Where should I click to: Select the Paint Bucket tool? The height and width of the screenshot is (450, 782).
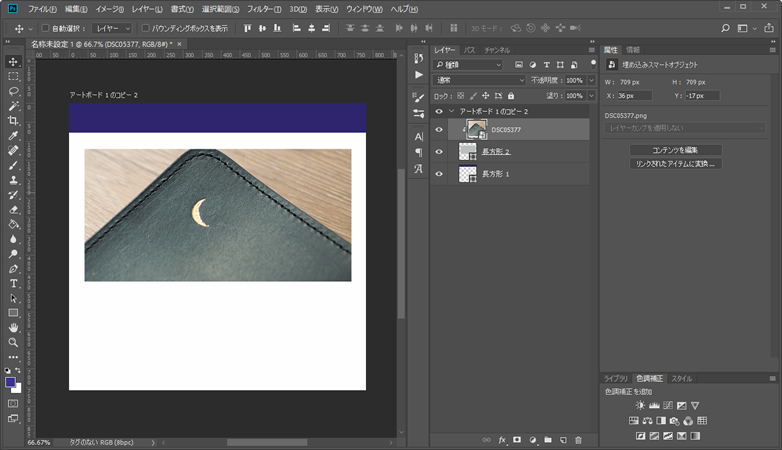[13, 225]
